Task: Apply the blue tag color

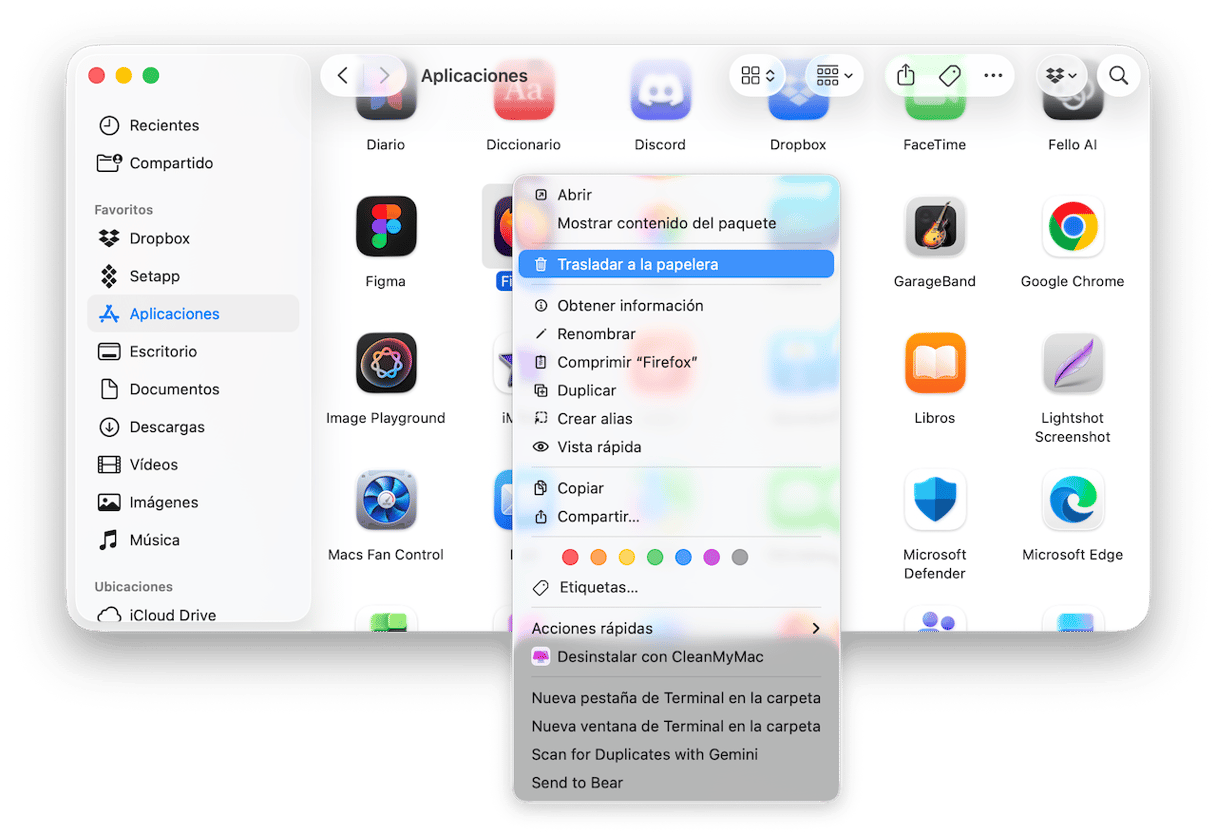Action: [x=683, y=557]
